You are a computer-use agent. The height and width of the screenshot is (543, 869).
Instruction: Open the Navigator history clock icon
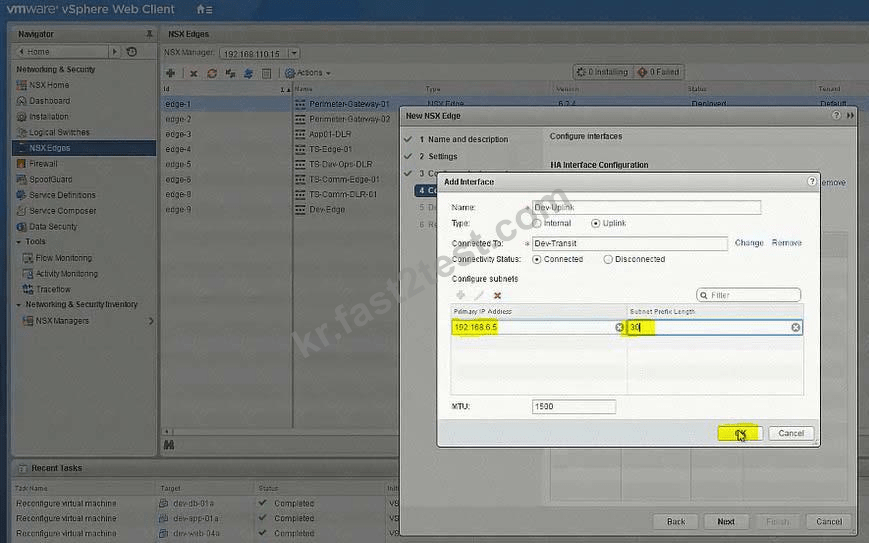point(131,52)
